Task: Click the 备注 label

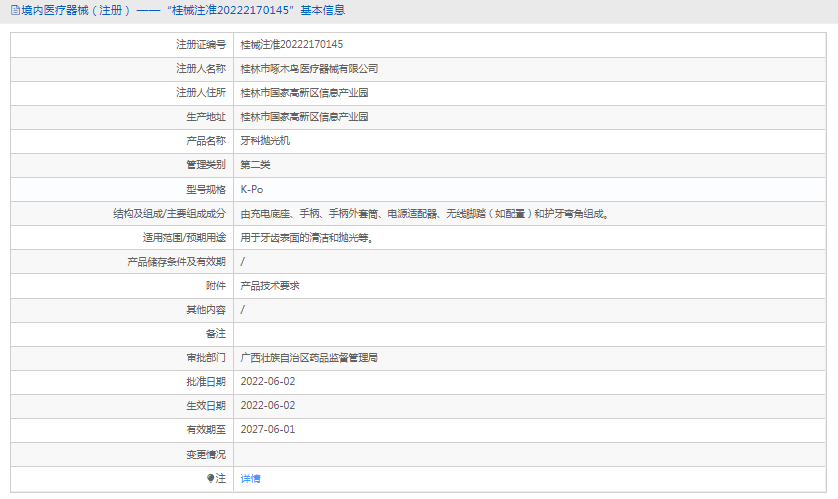Action: point(216,333)
